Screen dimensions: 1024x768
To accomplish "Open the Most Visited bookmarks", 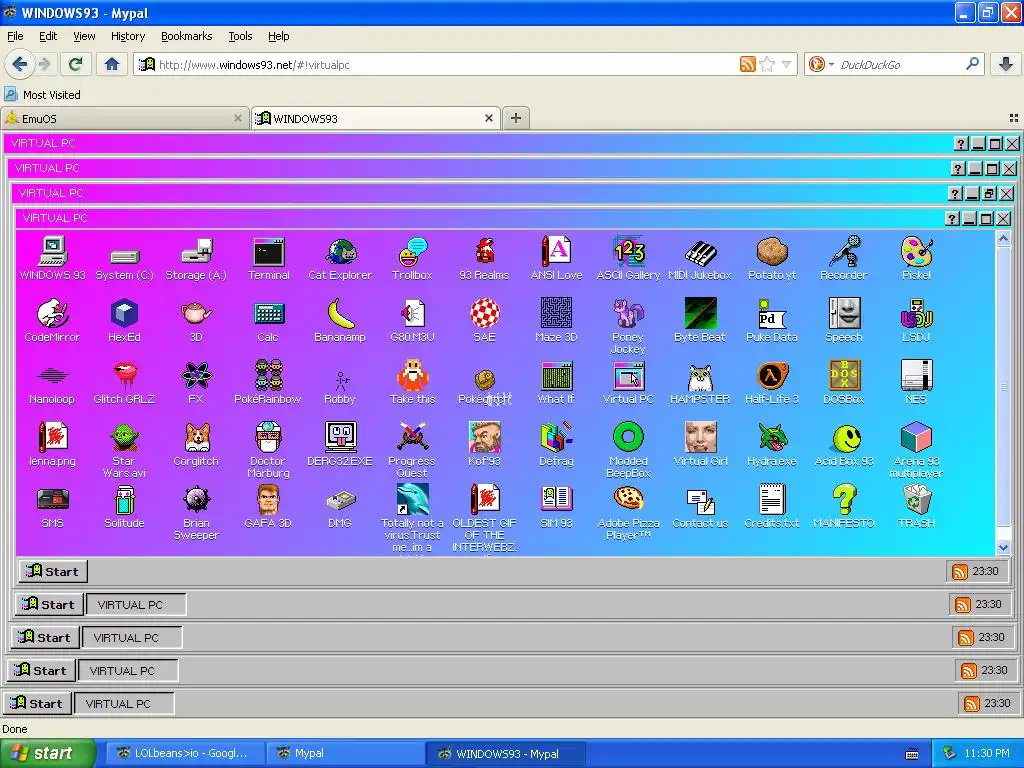I will tap(43, 95).
